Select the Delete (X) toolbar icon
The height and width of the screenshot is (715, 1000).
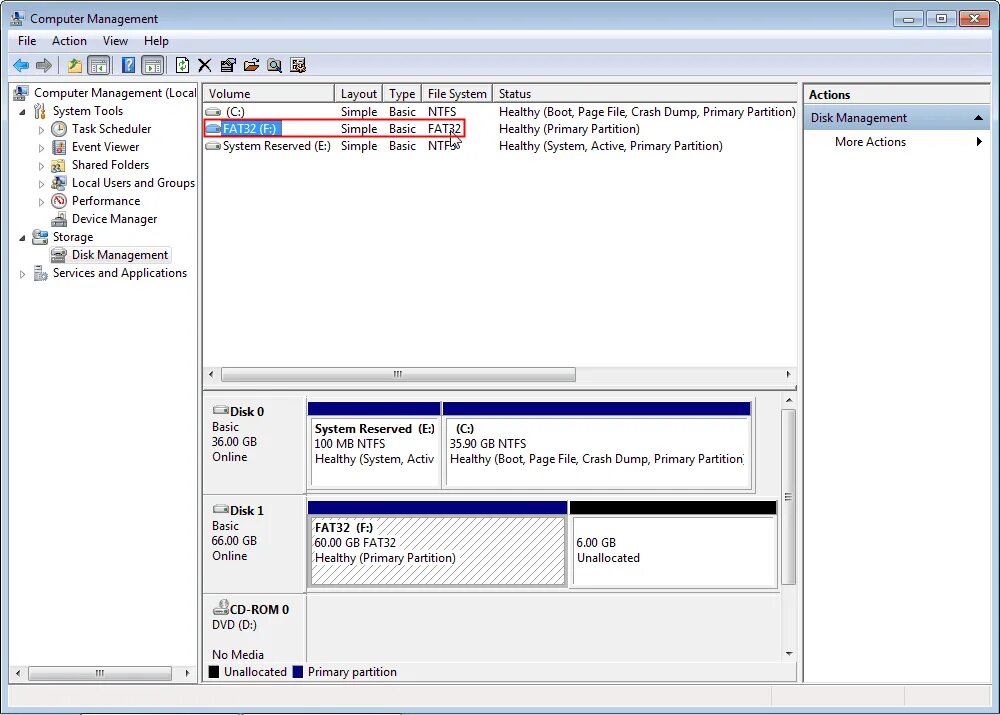[204, 65]
